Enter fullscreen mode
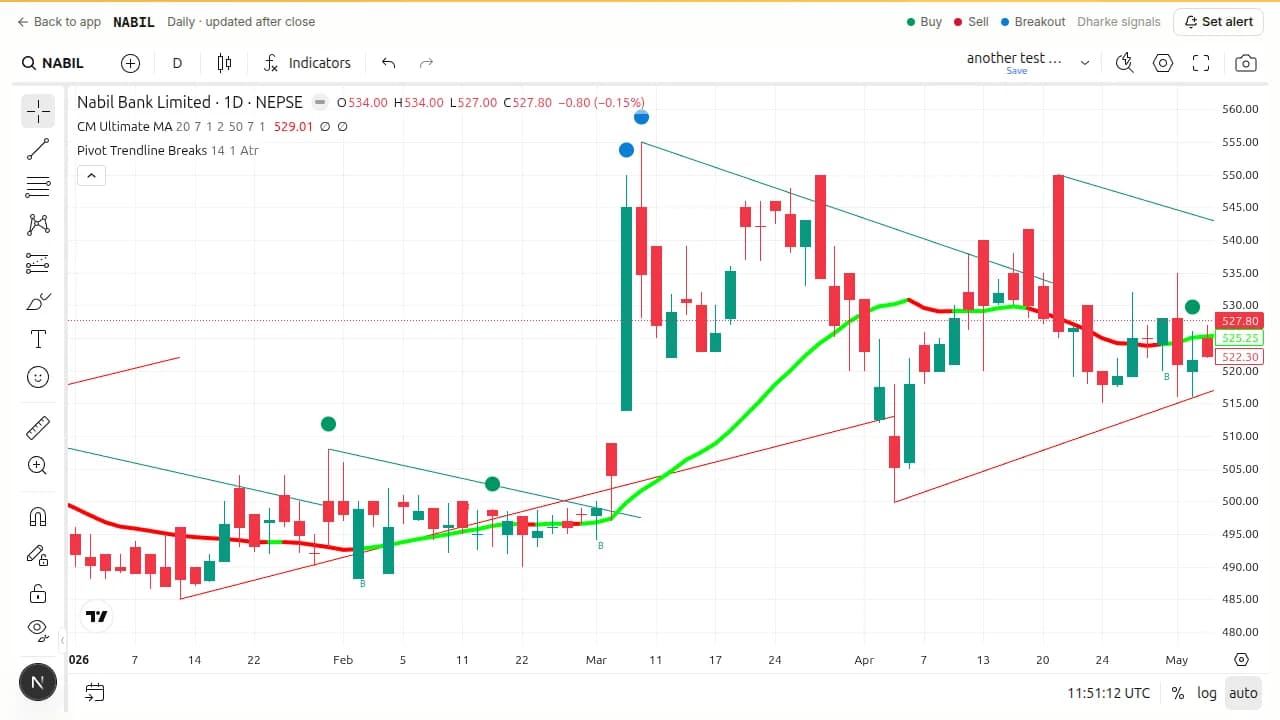This screenshot has height=720, width=1280. (1202, 63)
